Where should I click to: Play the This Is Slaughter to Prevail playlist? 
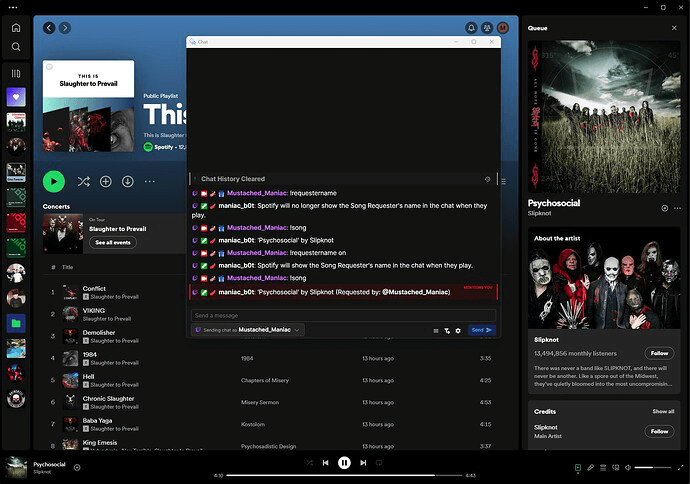pos(54,181)
